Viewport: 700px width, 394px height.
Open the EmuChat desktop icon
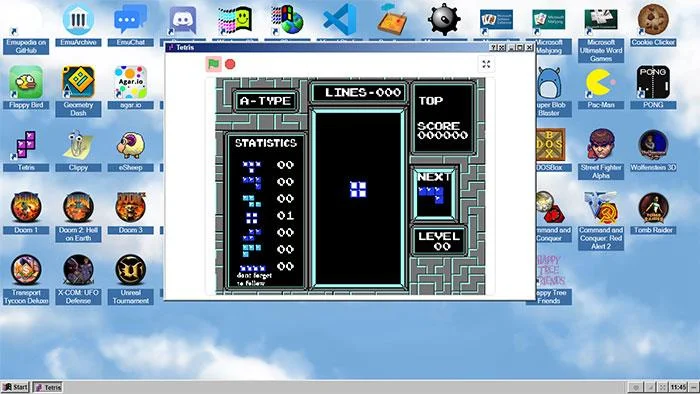130,24
